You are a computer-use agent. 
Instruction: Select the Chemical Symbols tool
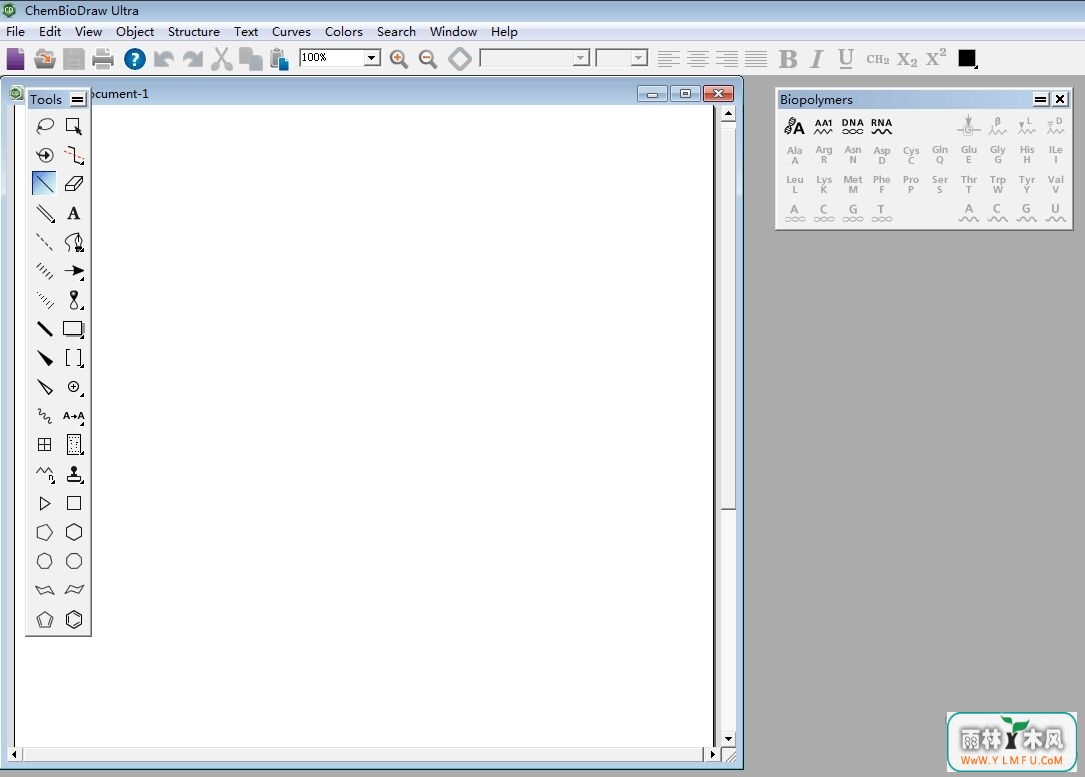tap(74, 387)
